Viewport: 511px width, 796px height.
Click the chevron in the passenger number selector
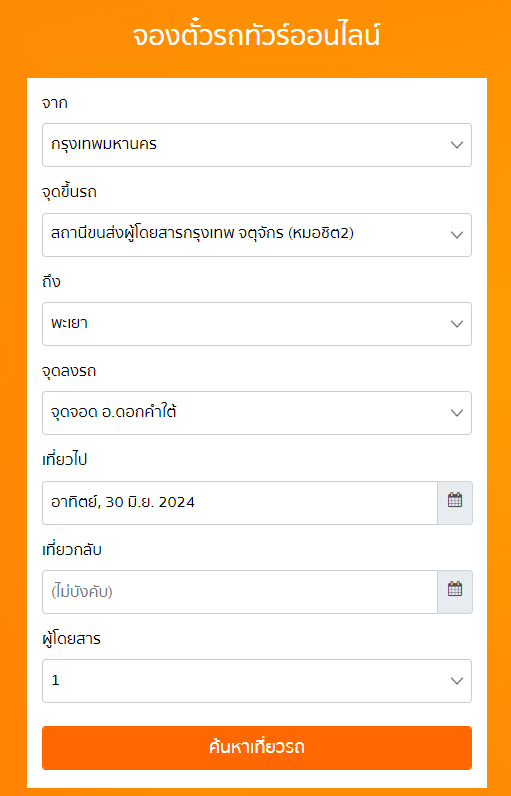457,681
